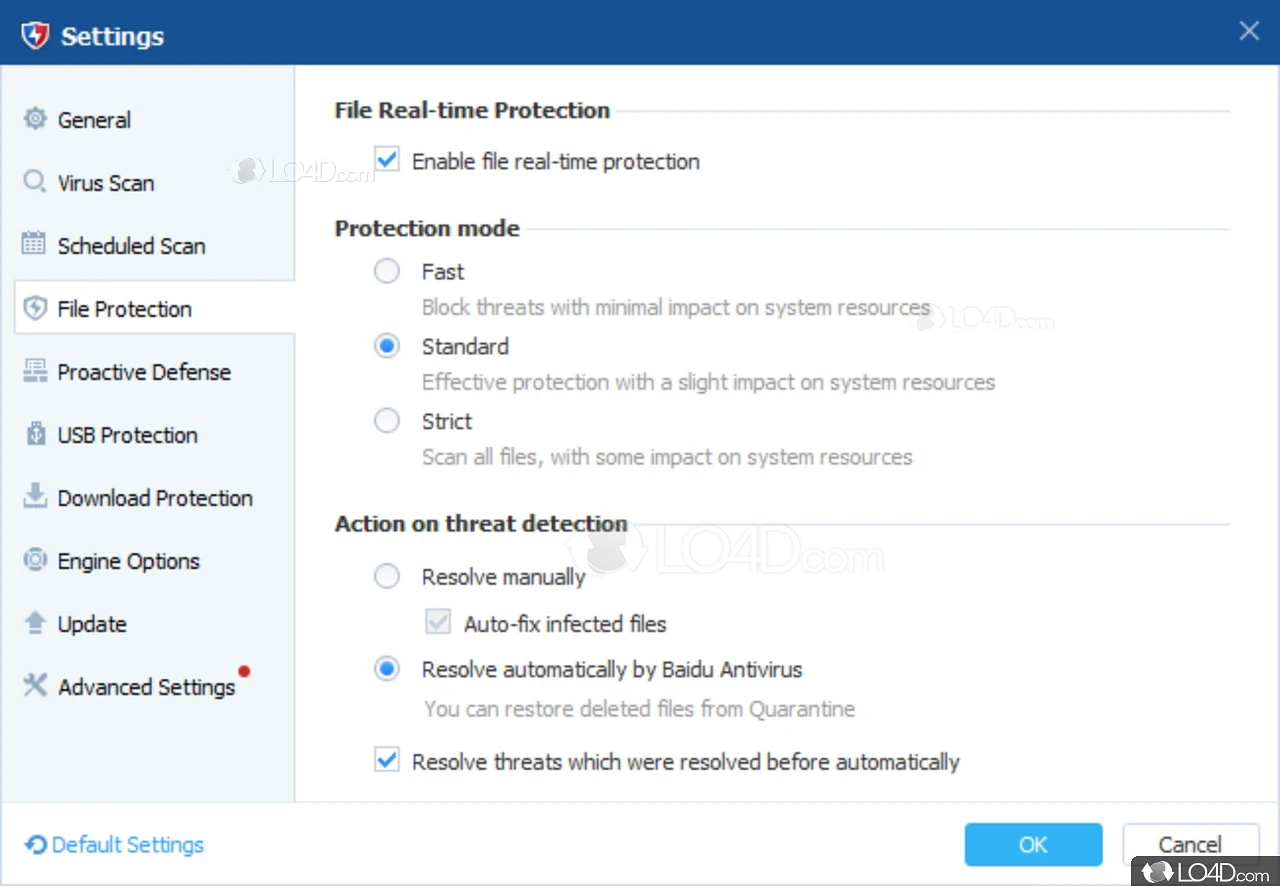1280x886 pixels.
Task: Click the Proactive Defense firewall icon
Action: pos(35,371)
